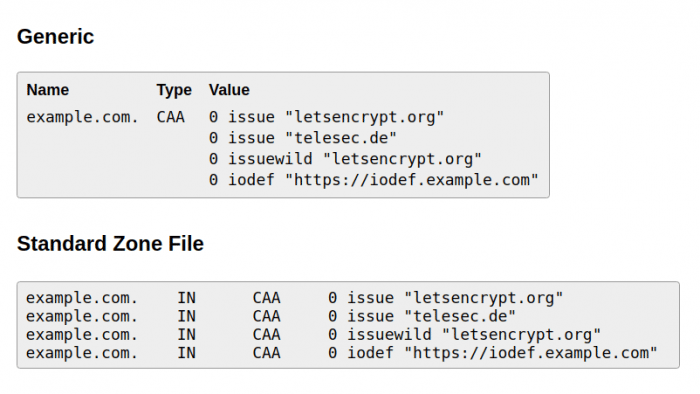Click the Value column header

229,90
